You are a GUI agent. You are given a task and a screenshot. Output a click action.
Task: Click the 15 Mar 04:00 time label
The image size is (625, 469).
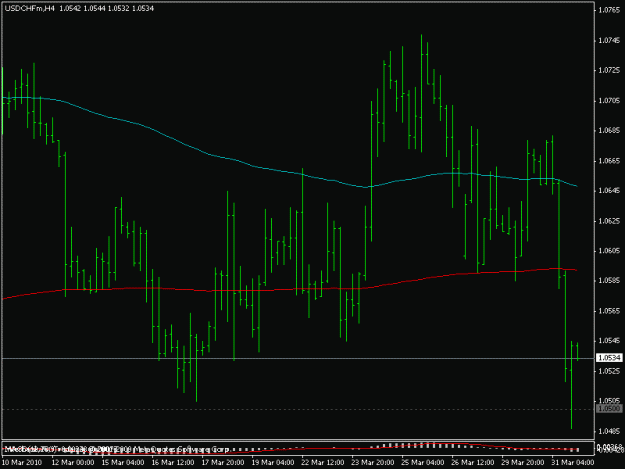[123, 462]
